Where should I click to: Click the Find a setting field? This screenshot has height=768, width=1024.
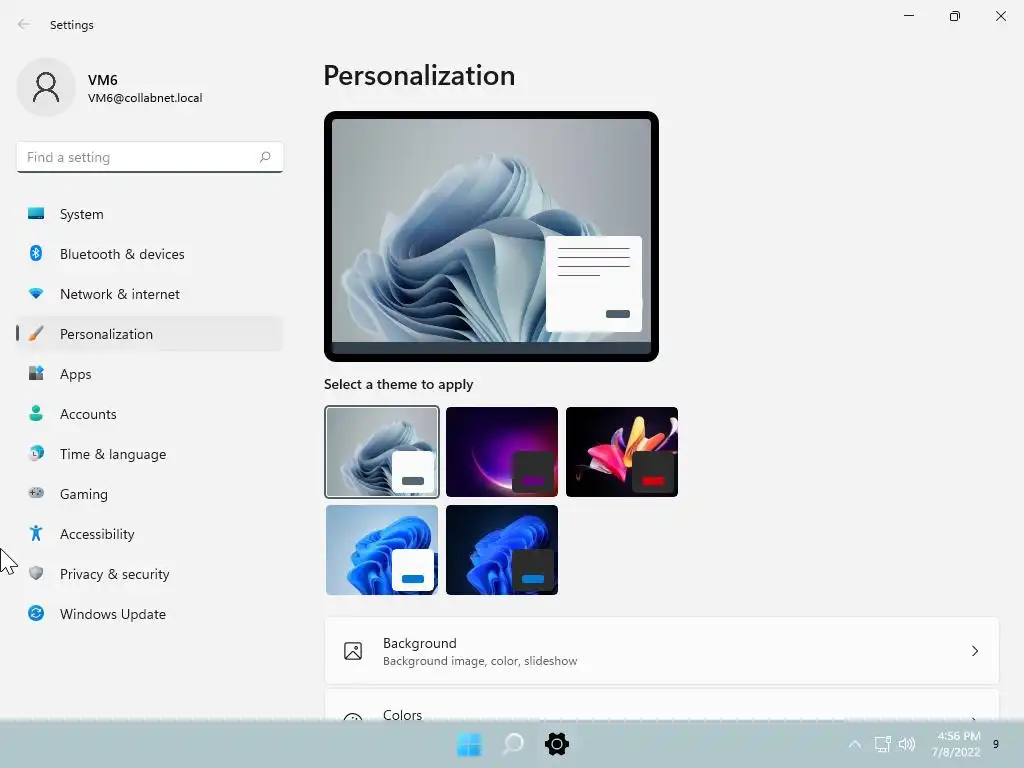[150, 157]
